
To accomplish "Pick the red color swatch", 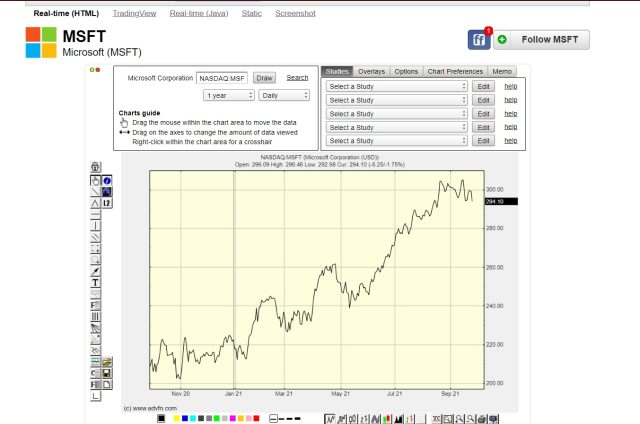I will [256, 418].
